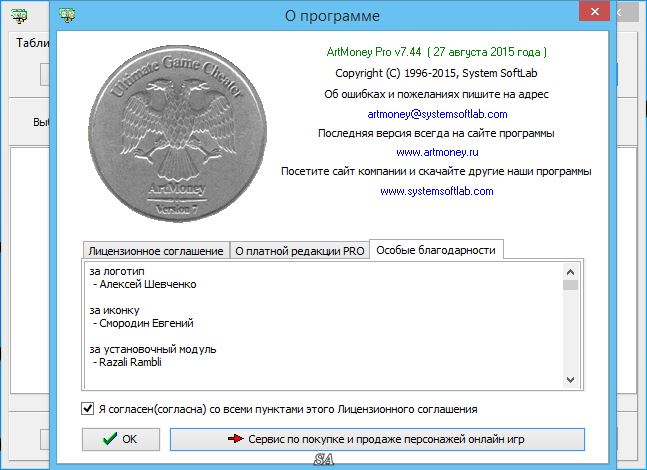The image size is (647, 470).
Task: Click the red arrow icon on service button
Action: tap(236, 439)
